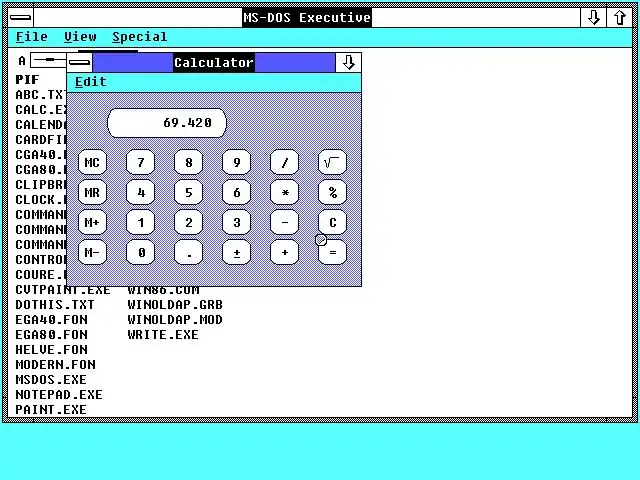Image resolution: width=640 pixels, height=480 pixels.
Task: Minimize Calculator with its down arrow
Action: click(348, 62)
